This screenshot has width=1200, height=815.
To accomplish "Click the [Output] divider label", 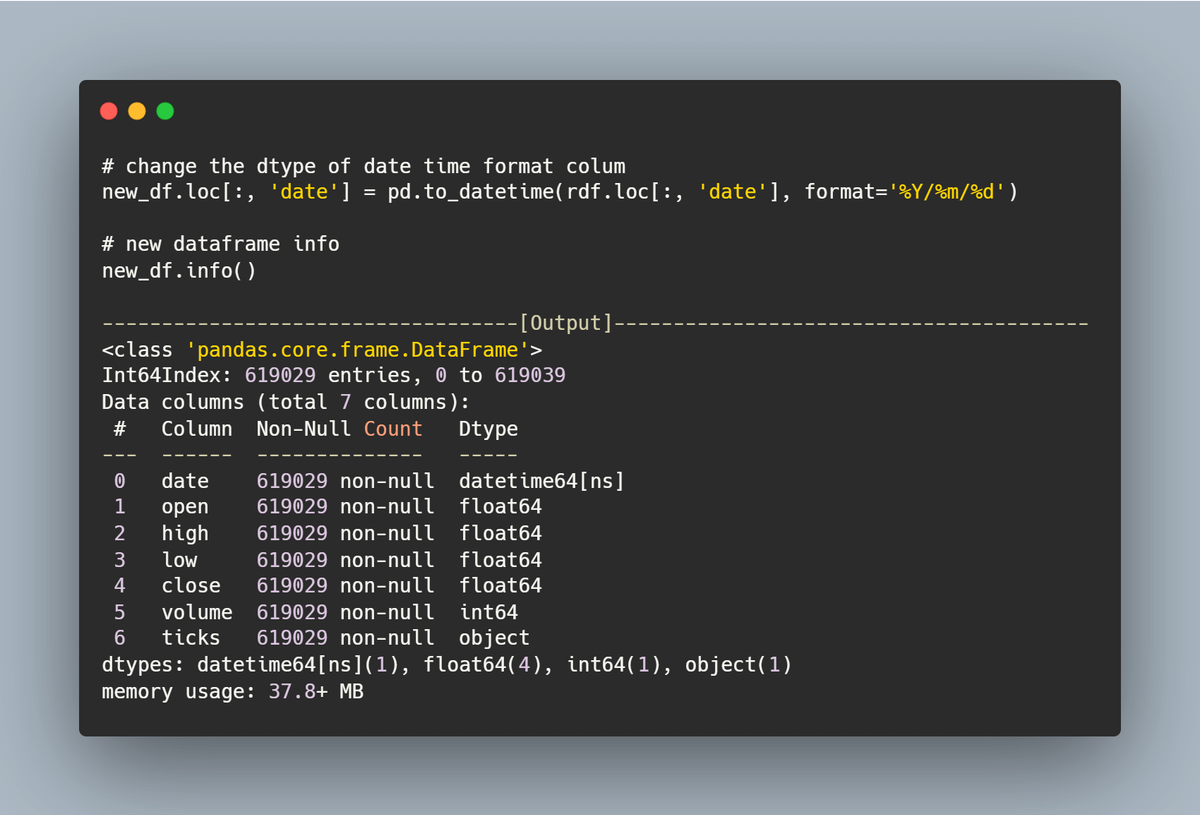I will 565,323.
